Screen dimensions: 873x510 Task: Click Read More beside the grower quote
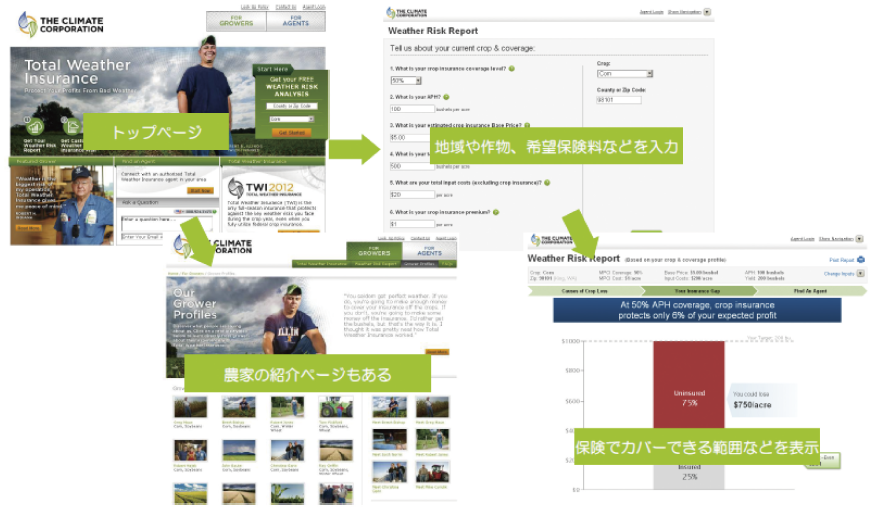point(436,352)
